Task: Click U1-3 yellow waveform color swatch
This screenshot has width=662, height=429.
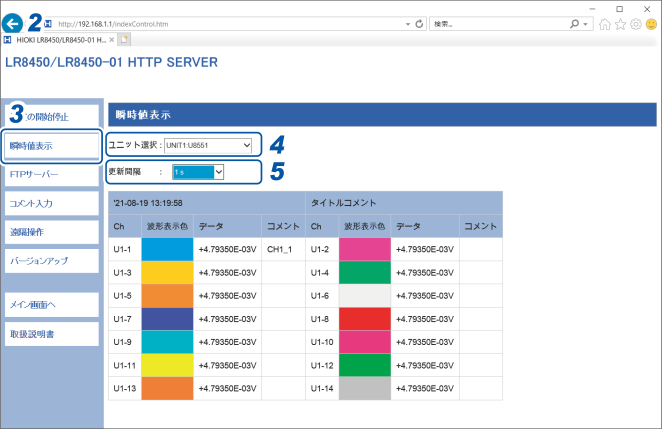Action: coord(167,272)
